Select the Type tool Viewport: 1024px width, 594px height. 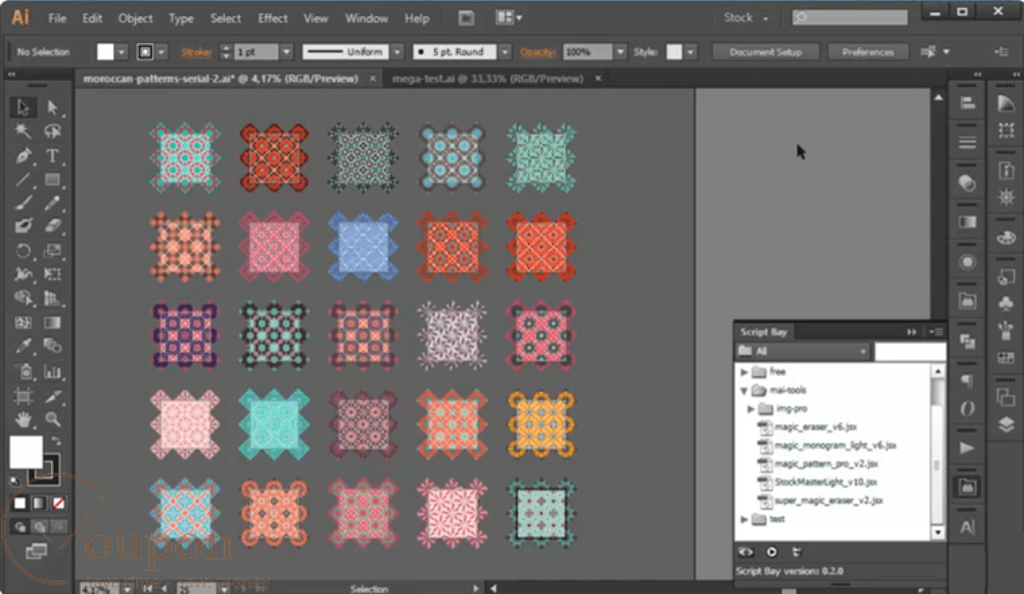coord(52,156)
